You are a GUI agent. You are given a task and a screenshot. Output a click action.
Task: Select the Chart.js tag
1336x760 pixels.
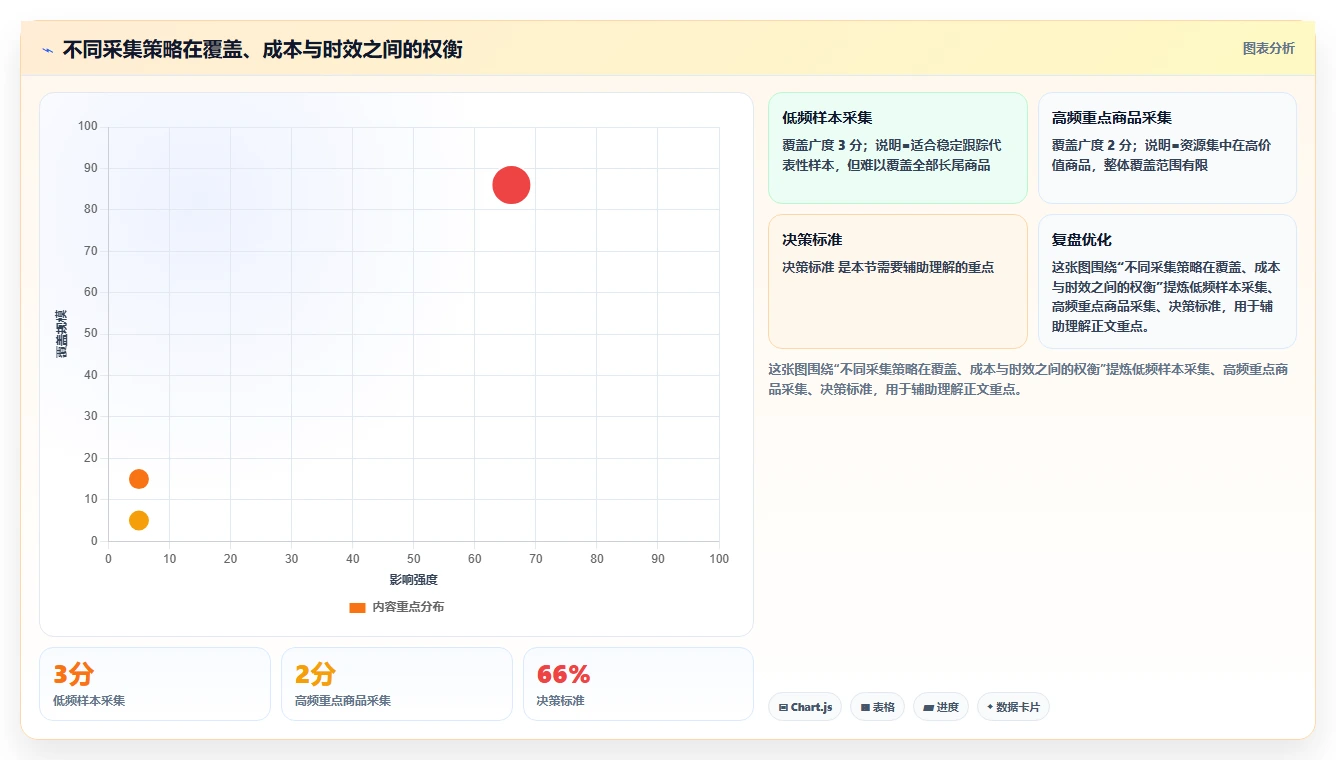click(x=805, y=707)
